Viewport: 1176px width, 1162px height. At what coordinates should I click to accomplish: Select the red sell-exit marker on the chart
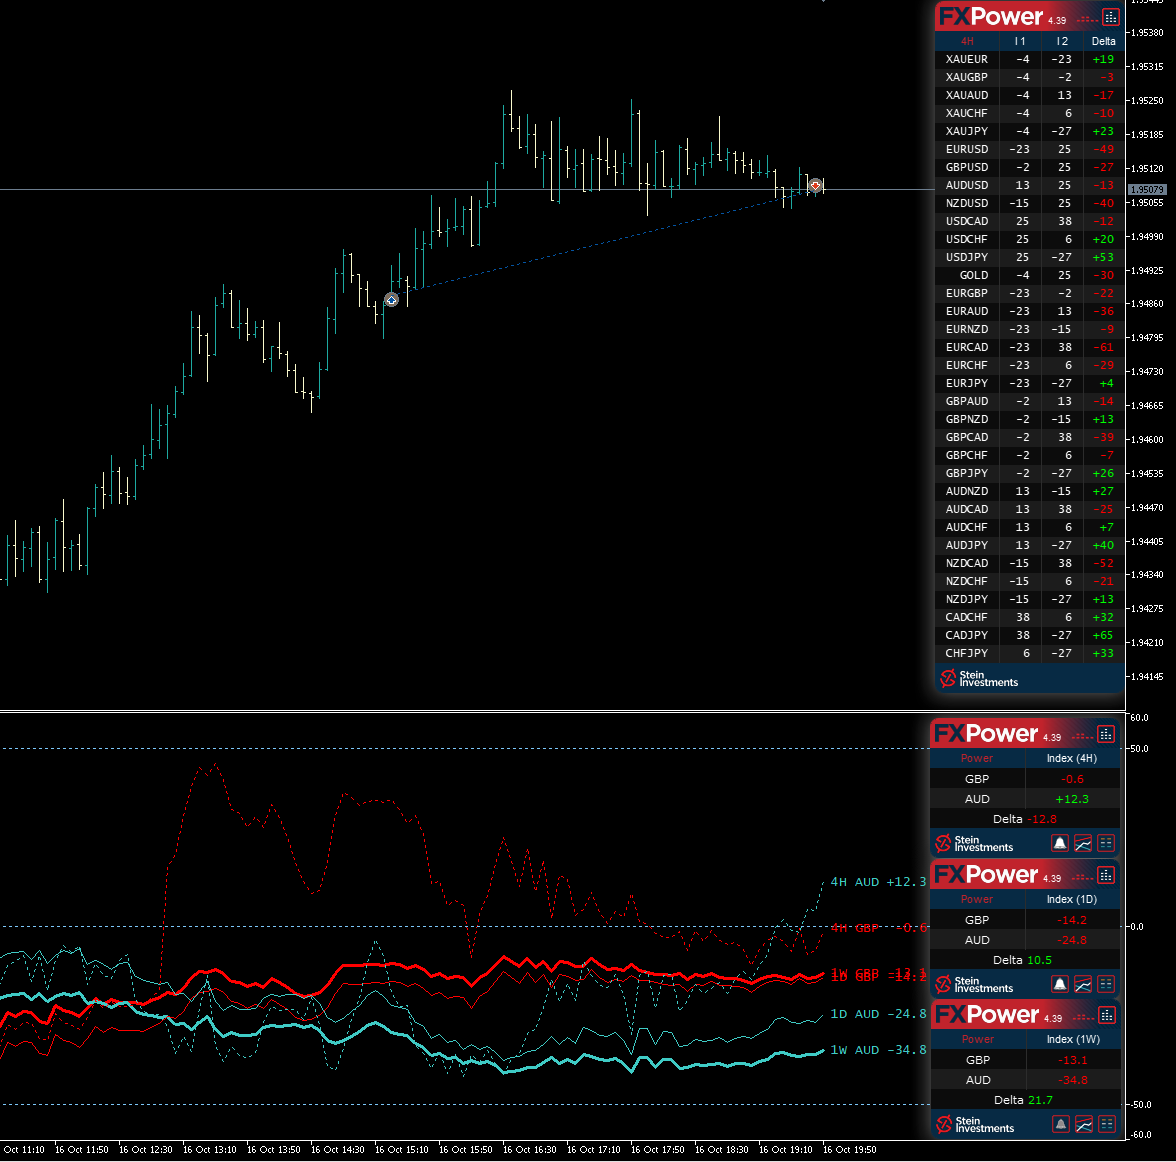coord(815,185)
